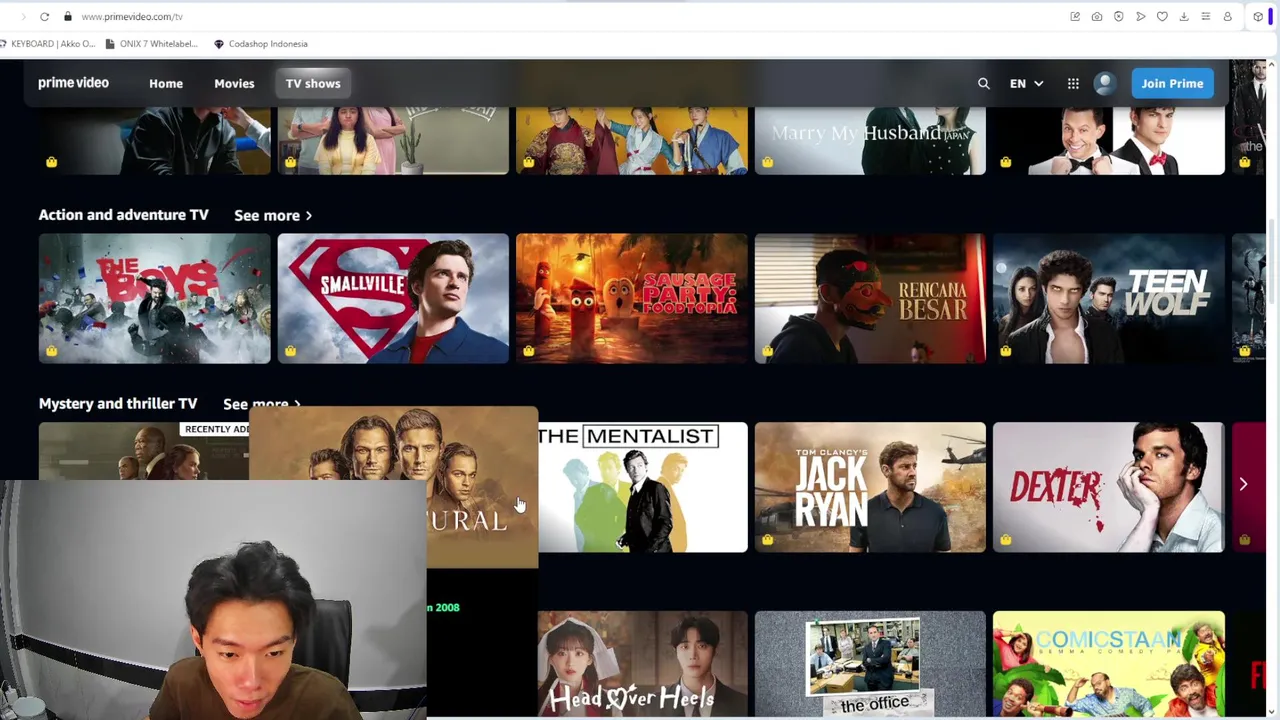The image size is (1280, 720).
Task: Open the KEYBOARD | Akko bookmark
Action: pyautogui.click(x=48, y=44)
